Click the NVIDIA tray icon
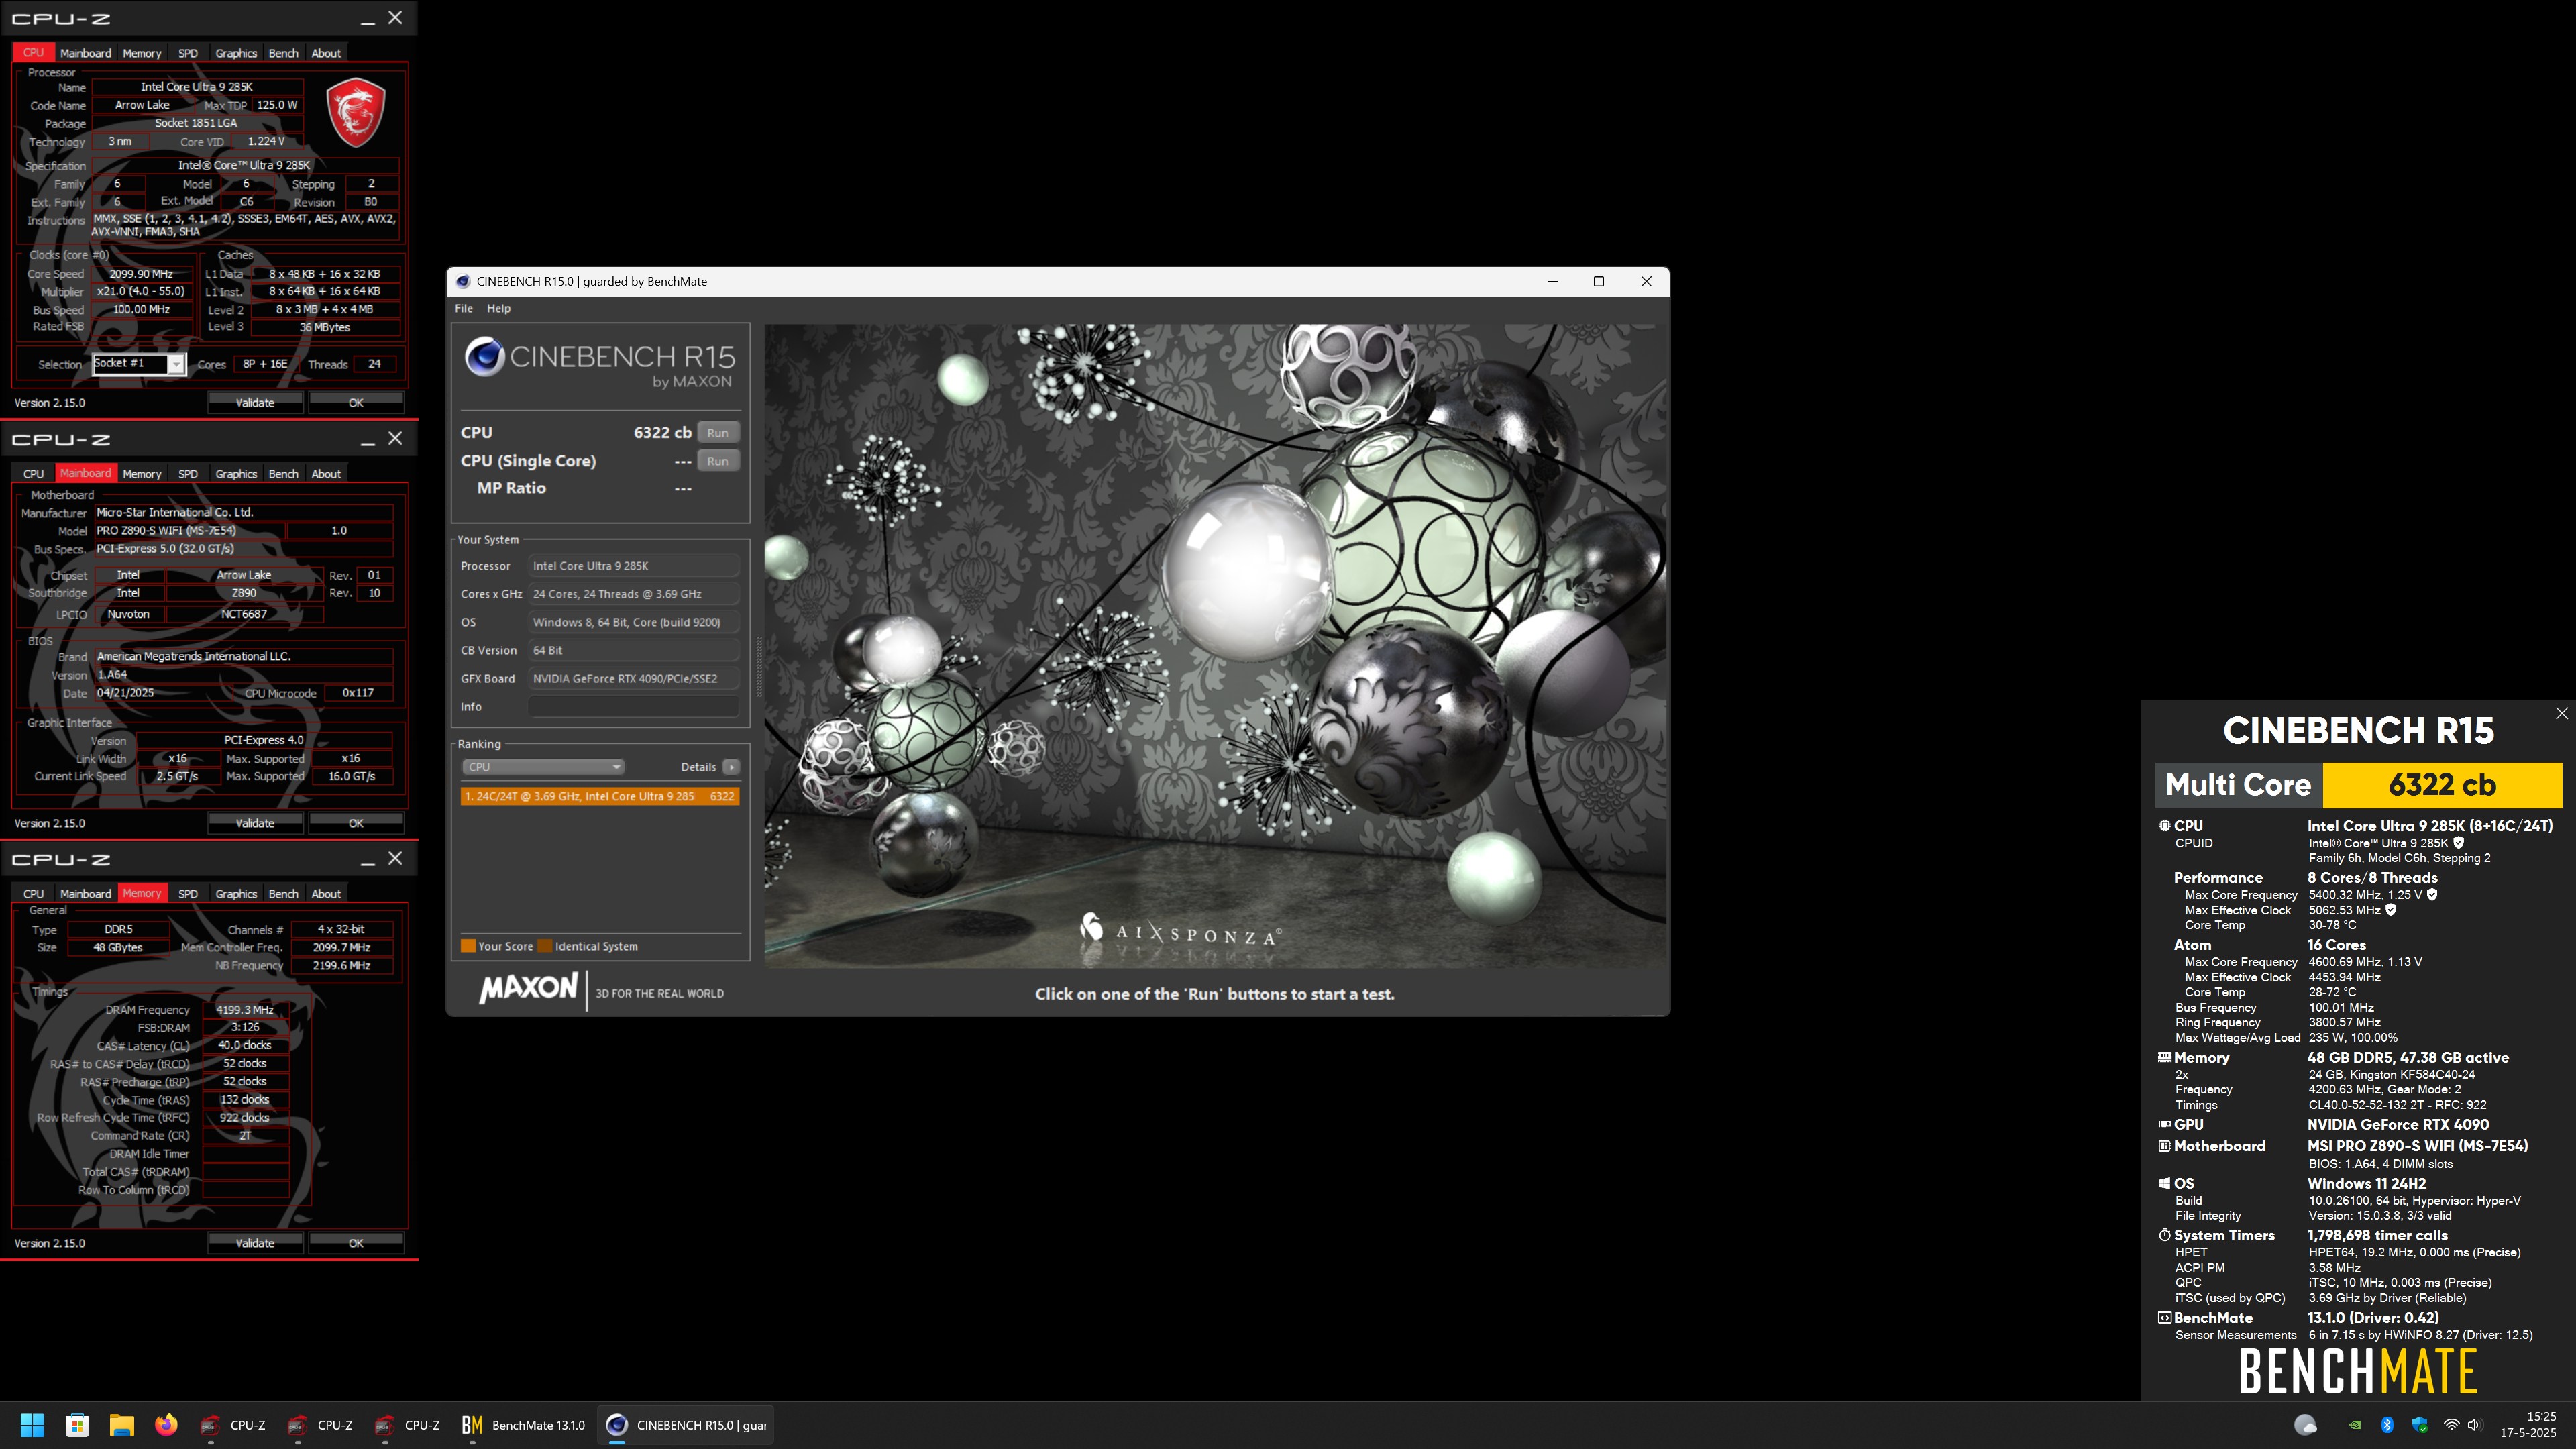Screen dimensions: 2576x1449 click(2355, 1425)
